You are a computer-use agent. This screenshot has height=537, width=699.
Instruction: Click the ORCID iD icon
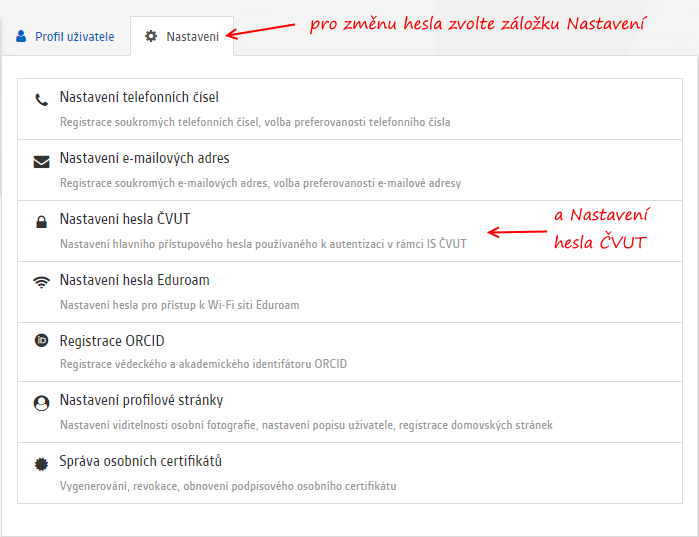pyautogui.click(x=41, y=341)
